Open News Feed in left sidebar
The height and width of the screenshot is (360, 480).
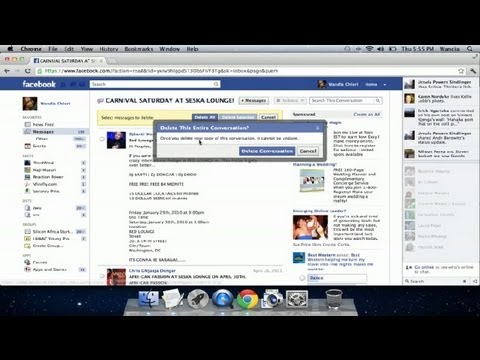click(x=43, y=124)
